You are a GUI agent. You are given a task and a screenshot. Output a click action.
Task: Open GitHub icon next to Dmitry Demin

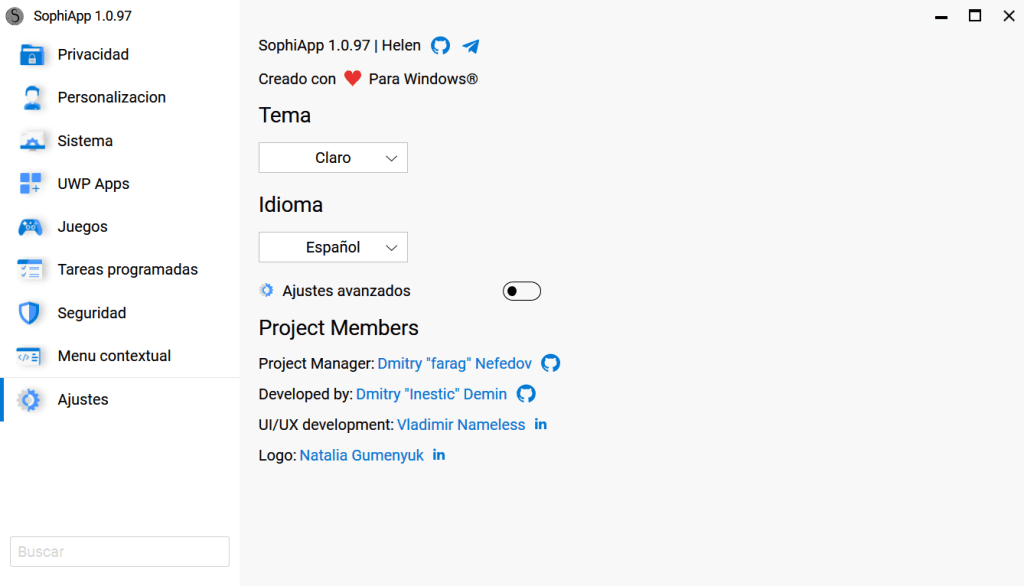526,394
